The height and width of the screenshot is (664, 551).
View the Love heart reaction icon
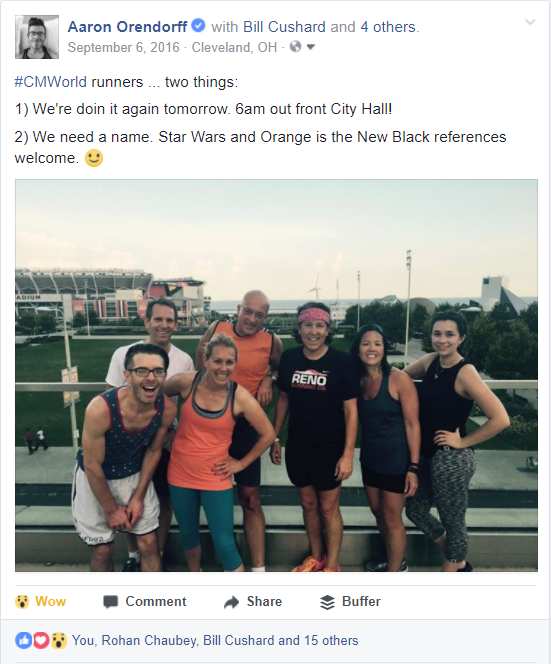[41, 640]
